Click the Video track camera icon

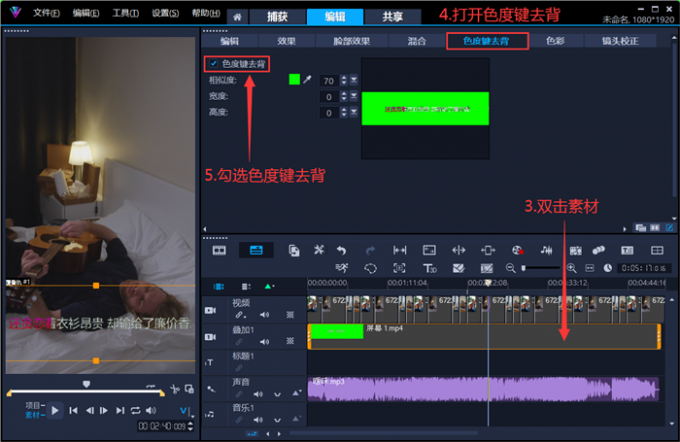tap(210, 310)
